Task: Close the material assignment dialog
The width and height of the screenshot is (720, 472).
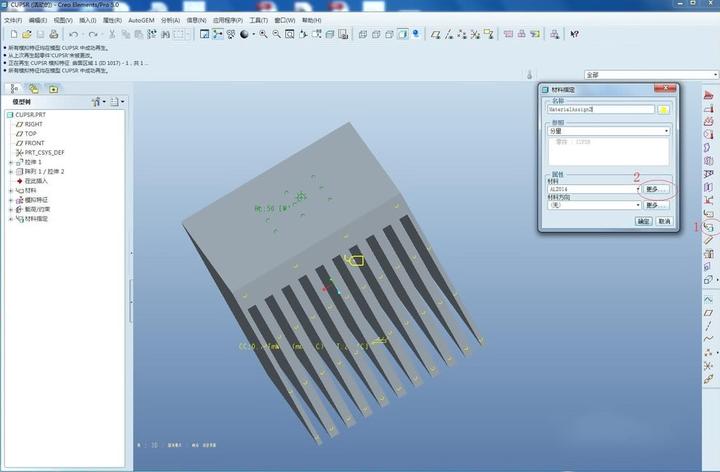Action: 664,88
